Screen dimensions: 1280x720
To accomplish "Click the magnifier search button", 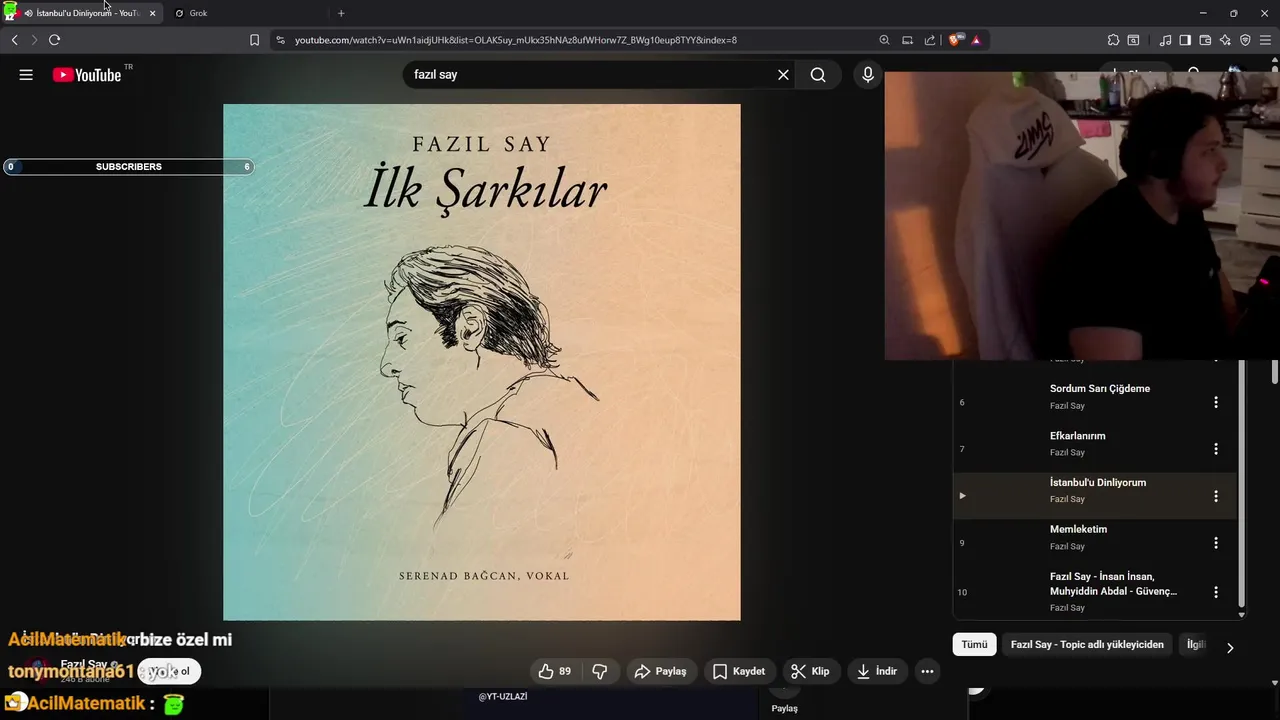I will (x=818, y=75).
